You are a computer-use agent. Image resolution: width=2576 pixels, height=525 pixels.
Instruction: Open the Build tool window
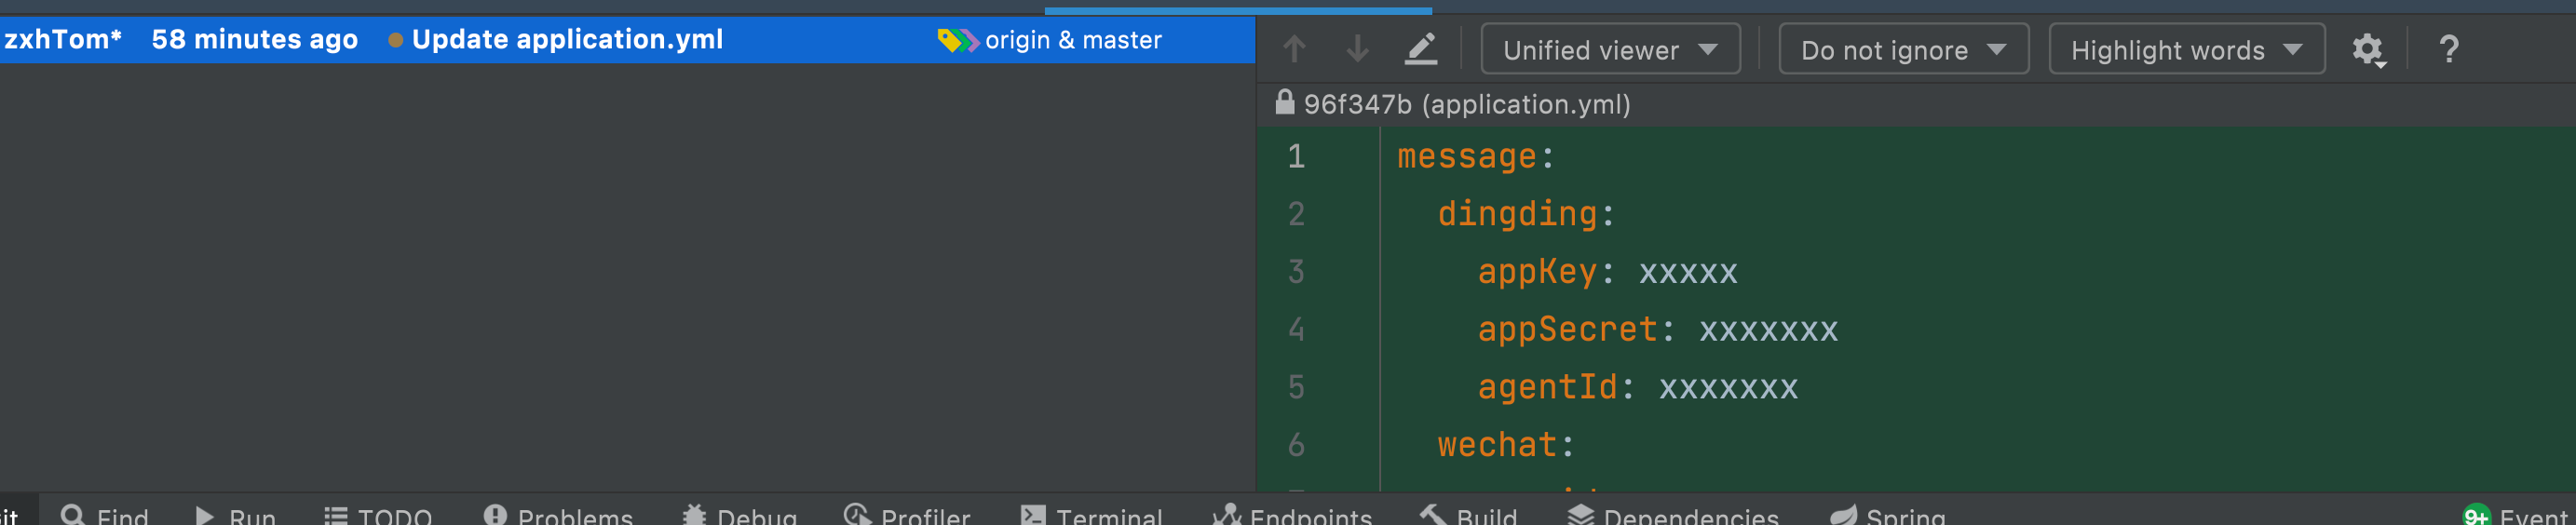click(1469, 514)
